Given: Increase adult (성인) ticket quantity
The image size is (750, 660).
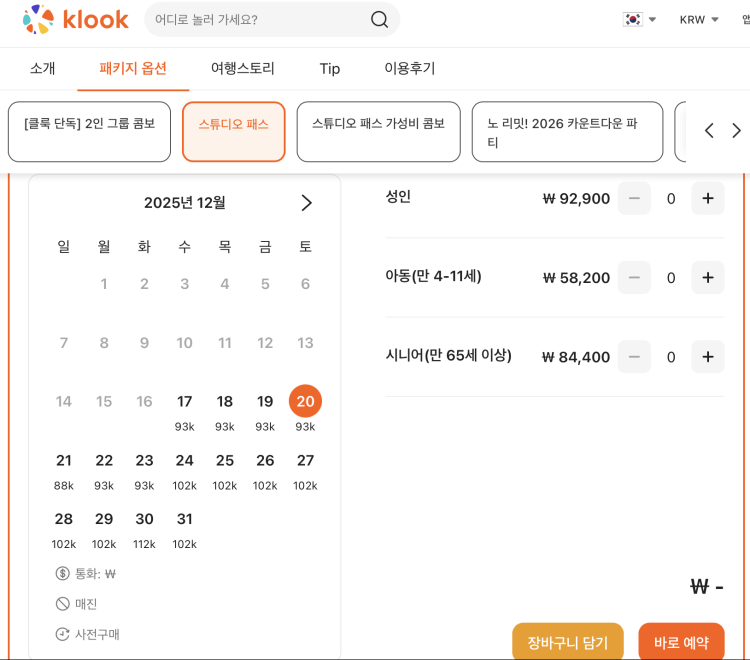Looking at the screenshot, I should [x=707, y=198].
